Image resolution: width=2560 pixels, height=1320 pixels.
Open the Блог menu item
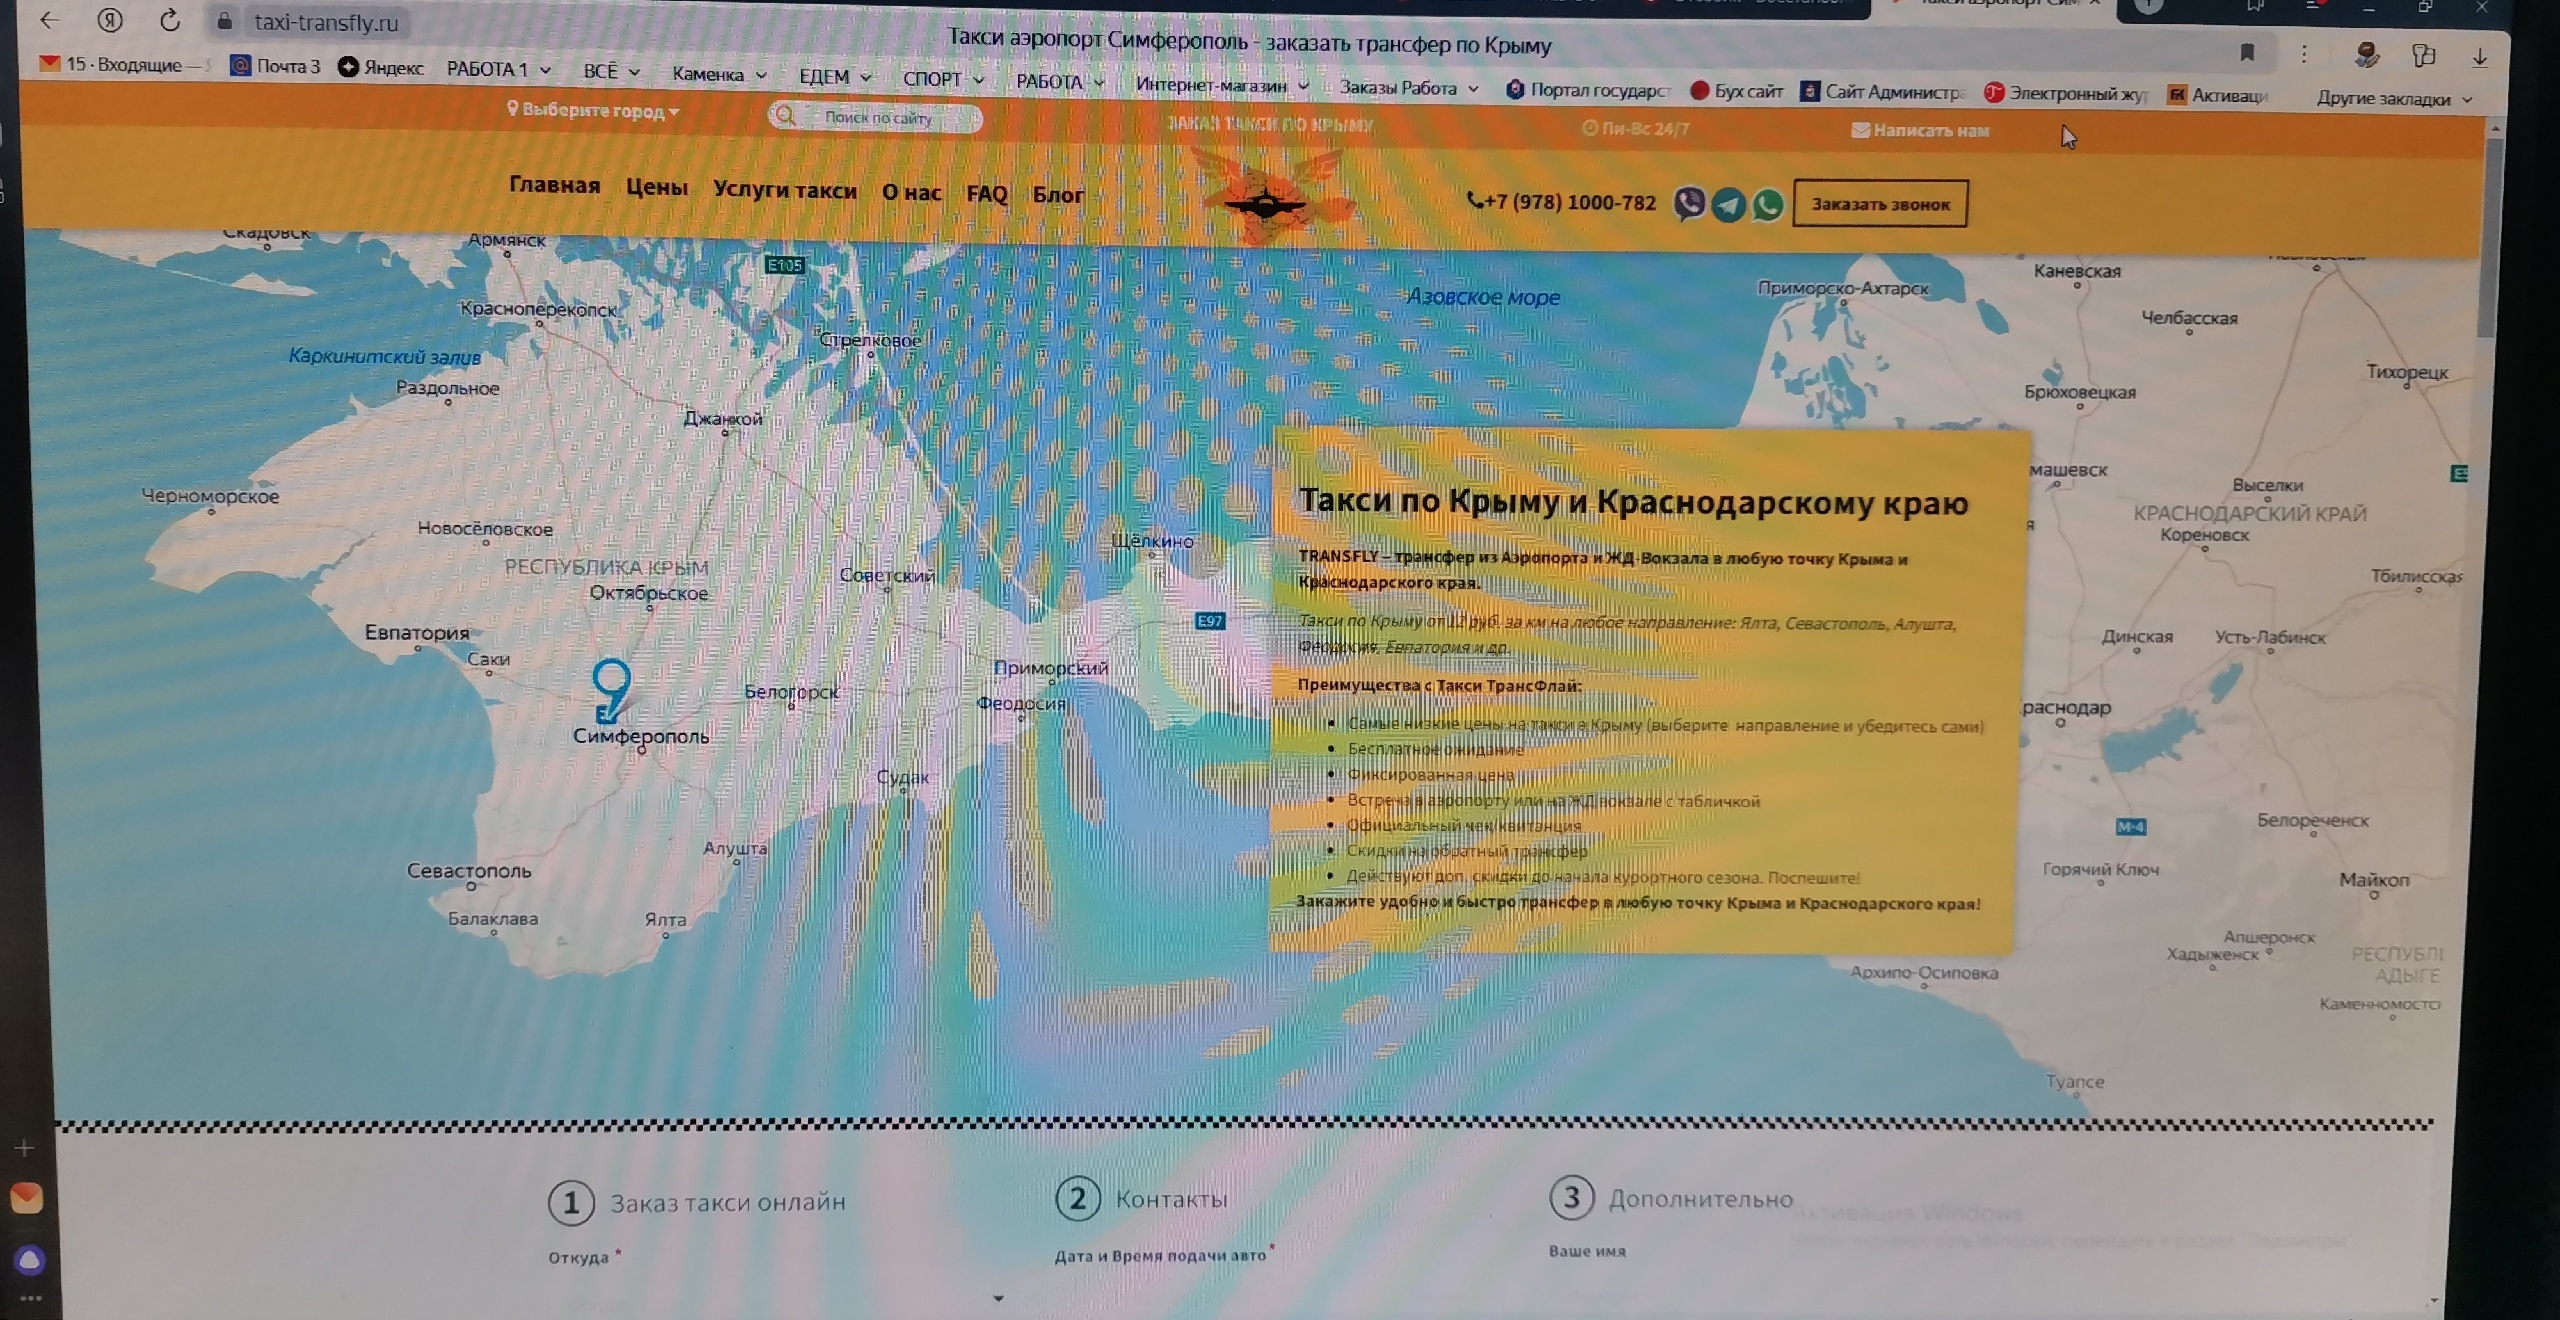coord(1058,194)
